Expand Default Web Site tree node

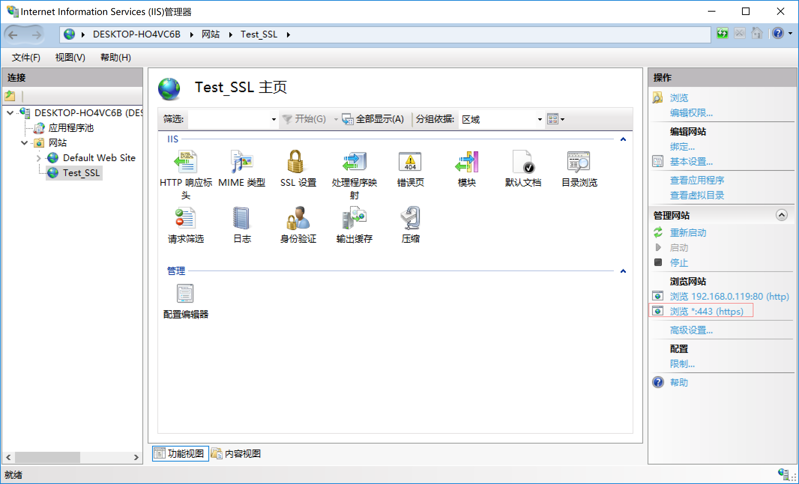pos(38,158)
